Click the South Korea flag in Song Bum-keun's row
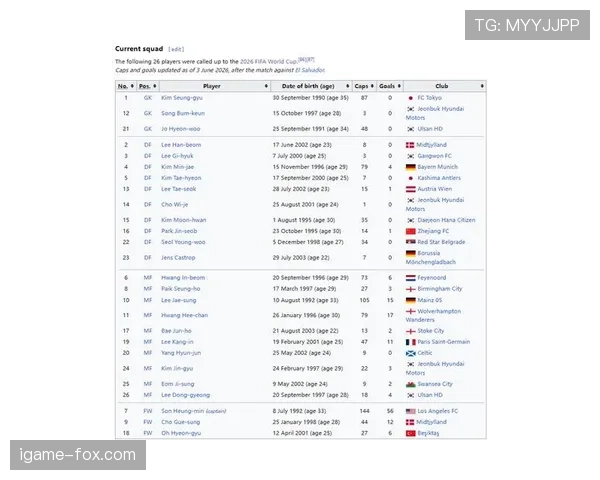The width and height of the screenshot is (600, 480). 410,109
